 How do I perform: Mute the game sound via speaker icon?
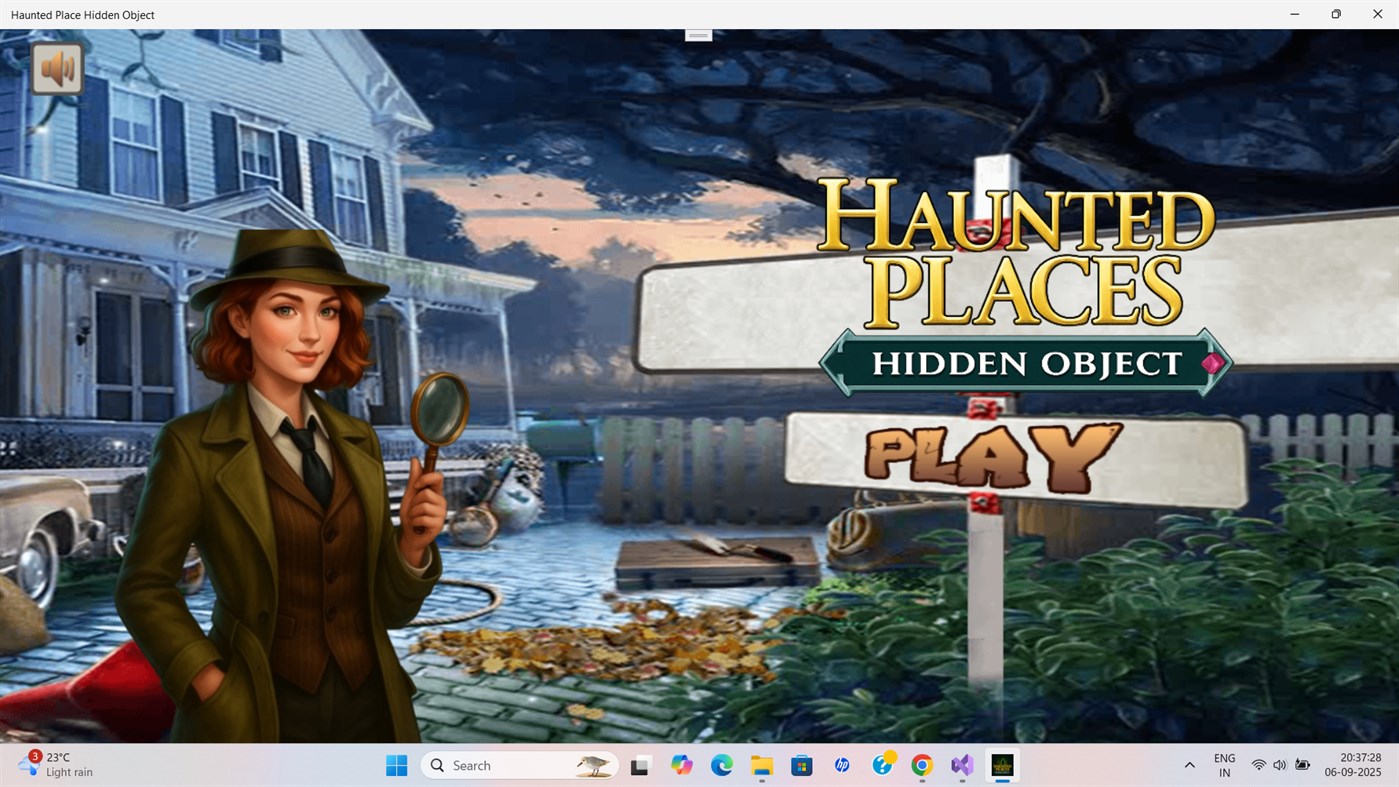point(57,68)
